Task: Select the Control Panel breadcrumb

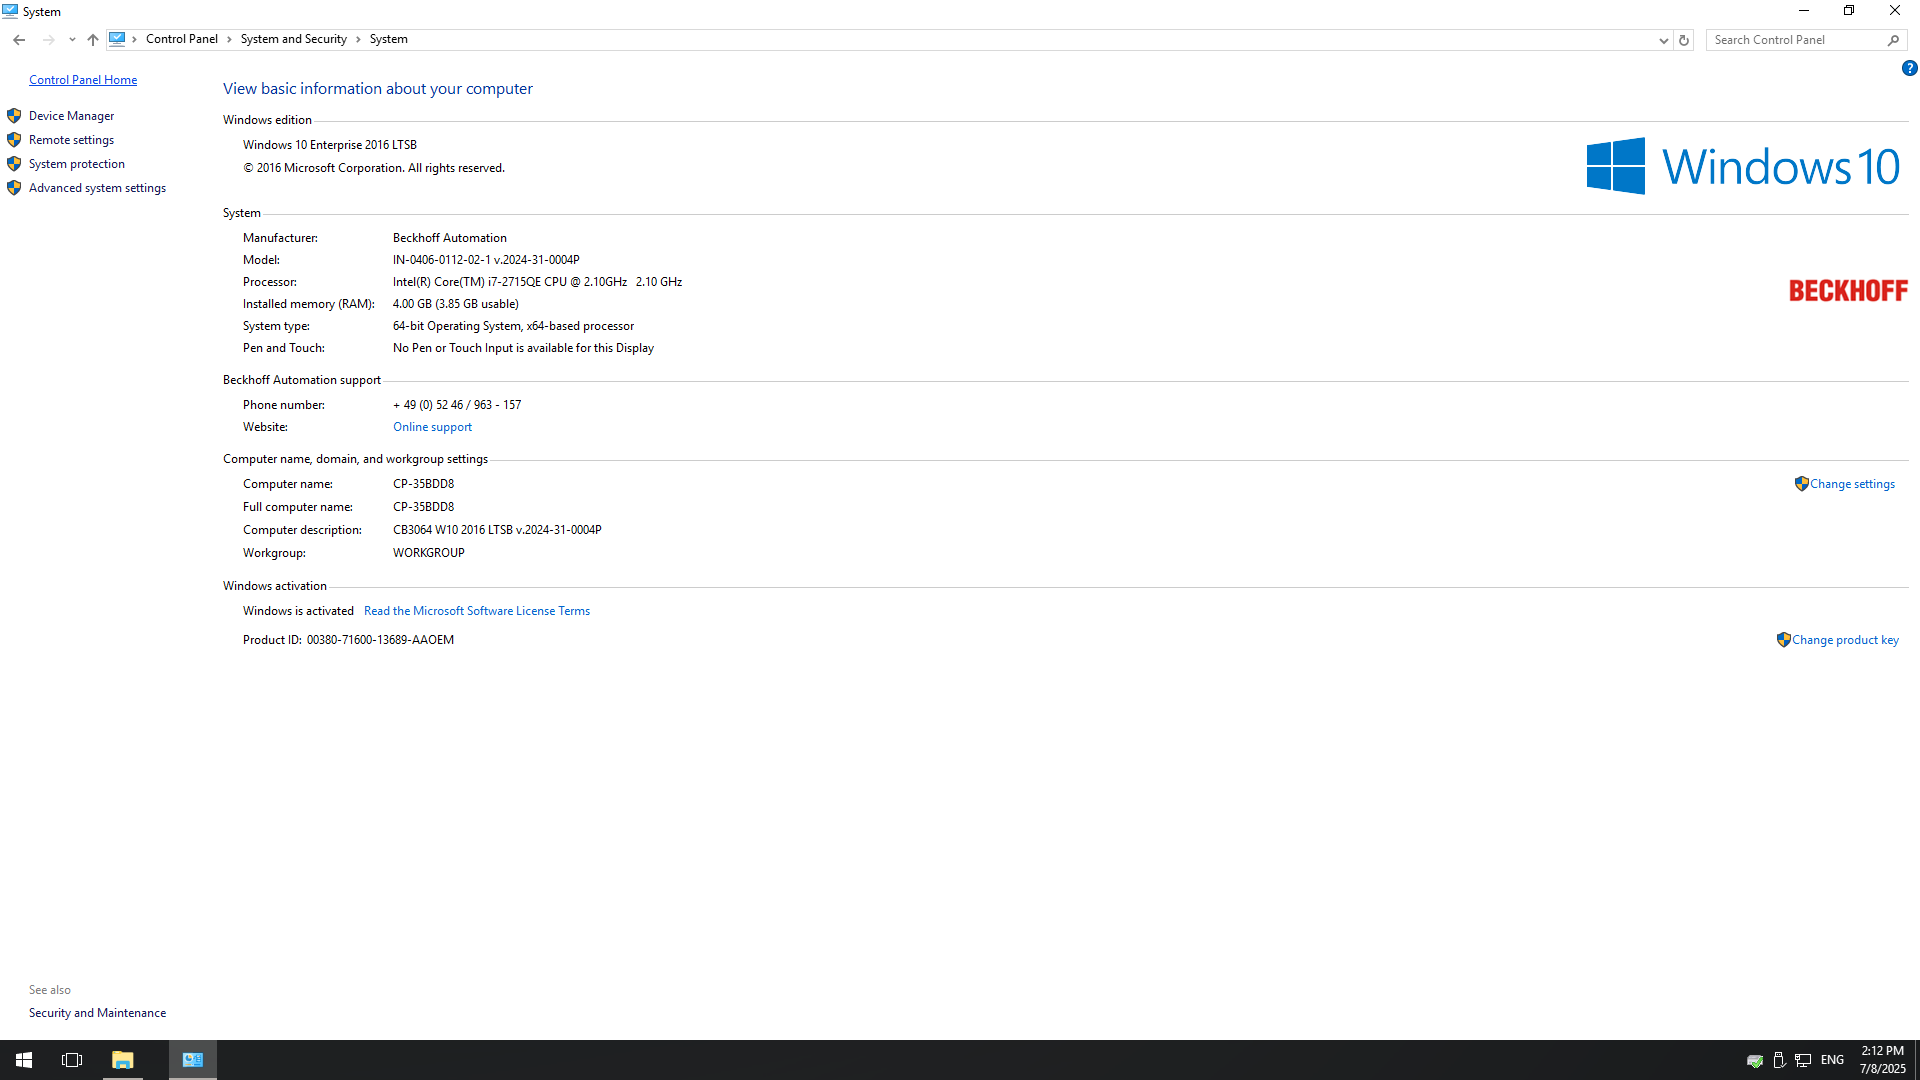Action: coord(181,39)
